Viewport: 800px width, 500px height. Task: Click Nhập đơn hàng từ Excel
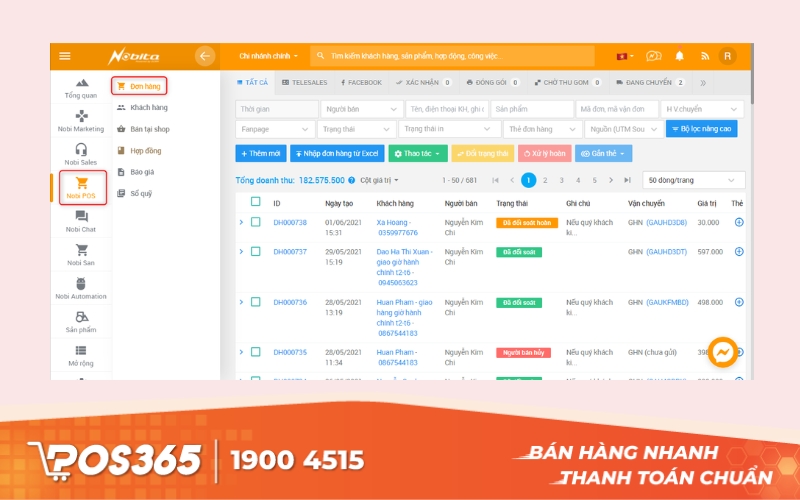coord(337,154)
